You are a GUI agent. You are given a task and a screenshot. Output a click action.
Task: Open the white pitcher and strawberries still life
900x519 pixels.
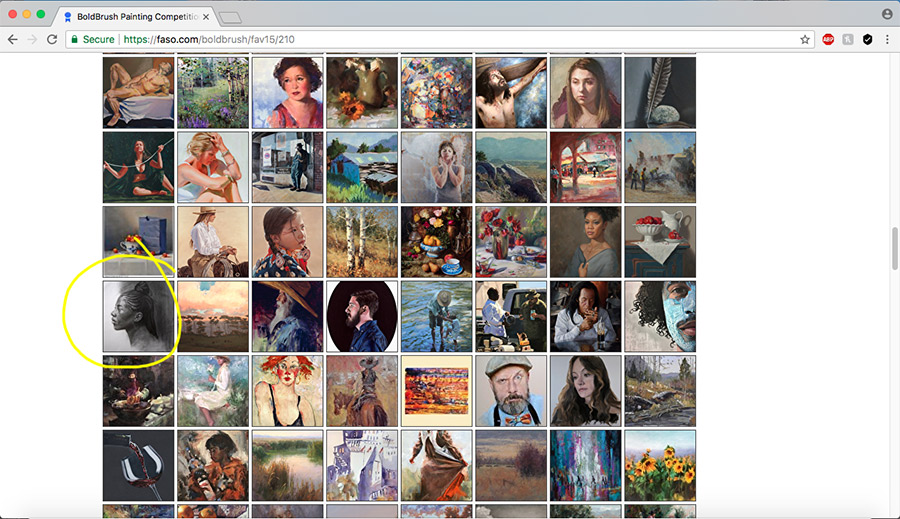(660, 242)
